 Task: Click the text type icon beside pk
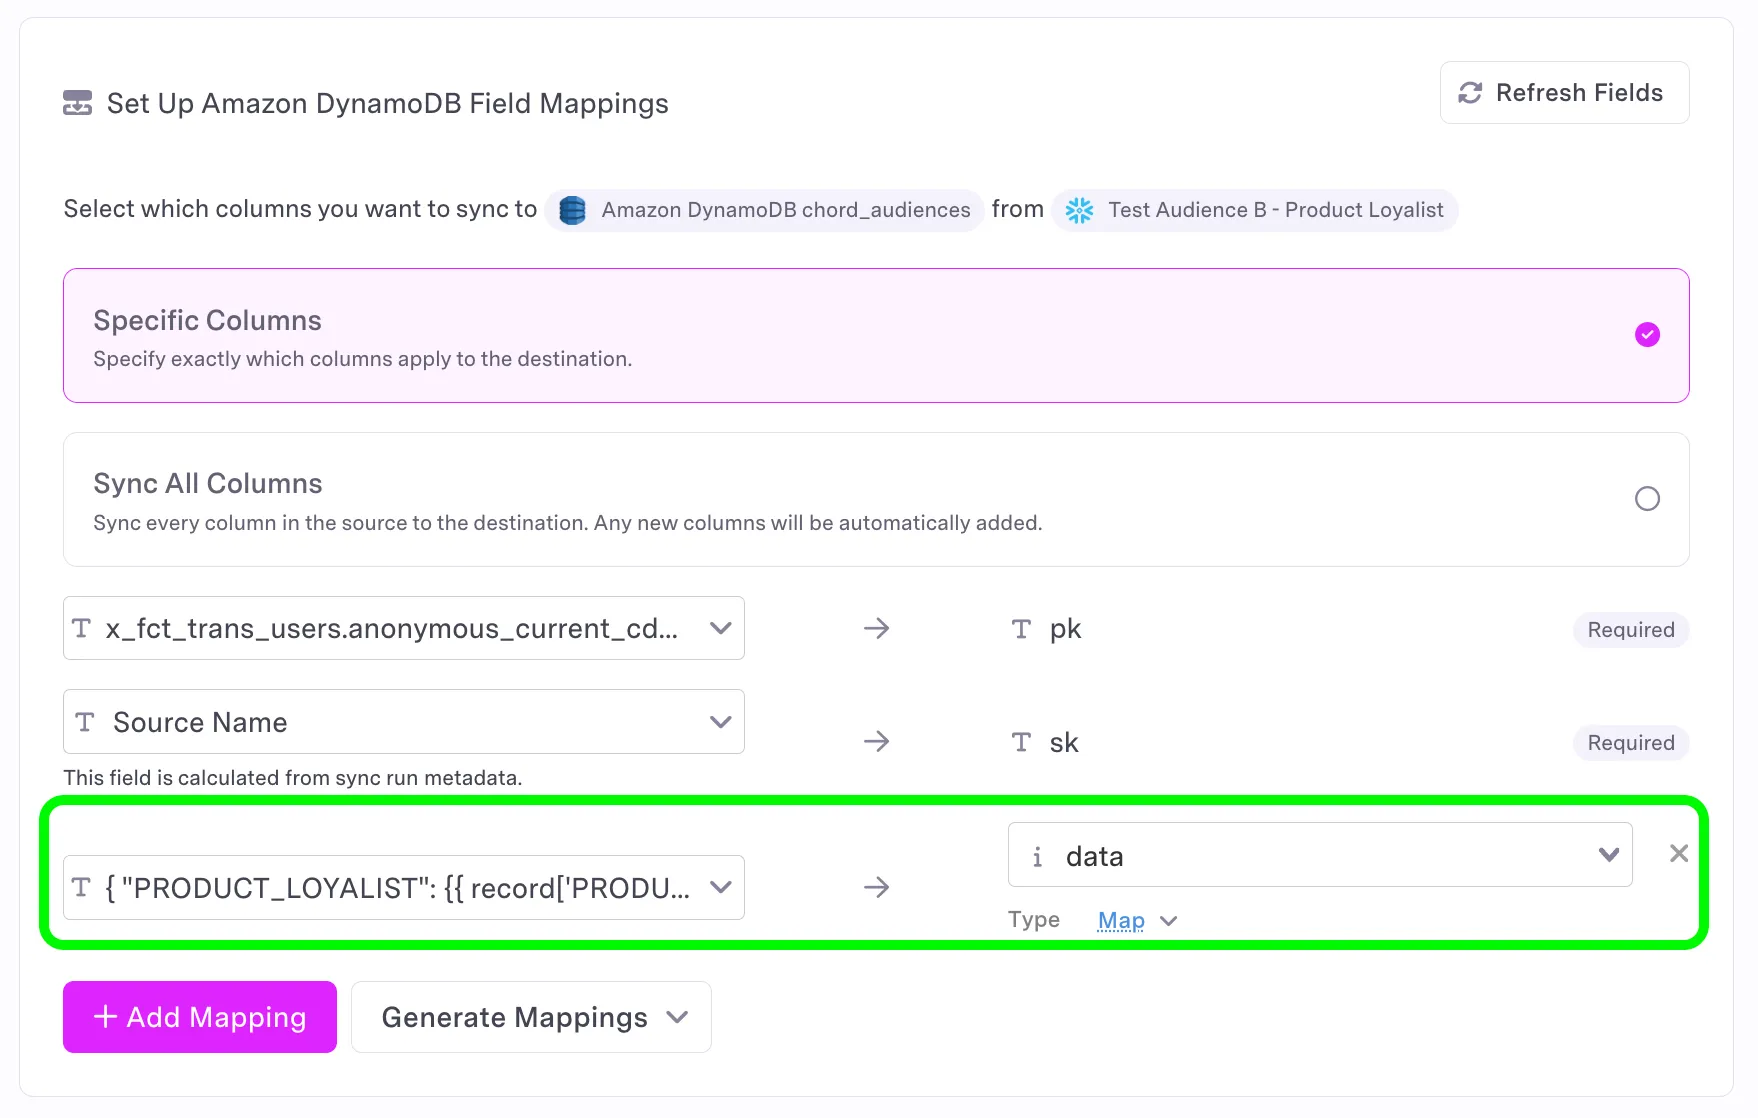(x=1021, y=629)
